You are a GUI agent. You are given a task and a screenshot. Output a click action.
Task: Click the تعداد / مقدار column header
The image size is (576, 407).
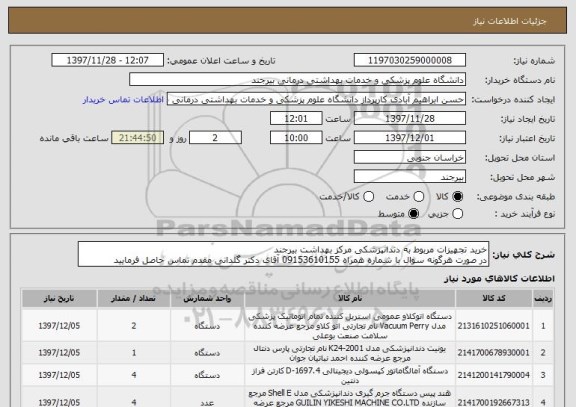click(x=134, y=298)
